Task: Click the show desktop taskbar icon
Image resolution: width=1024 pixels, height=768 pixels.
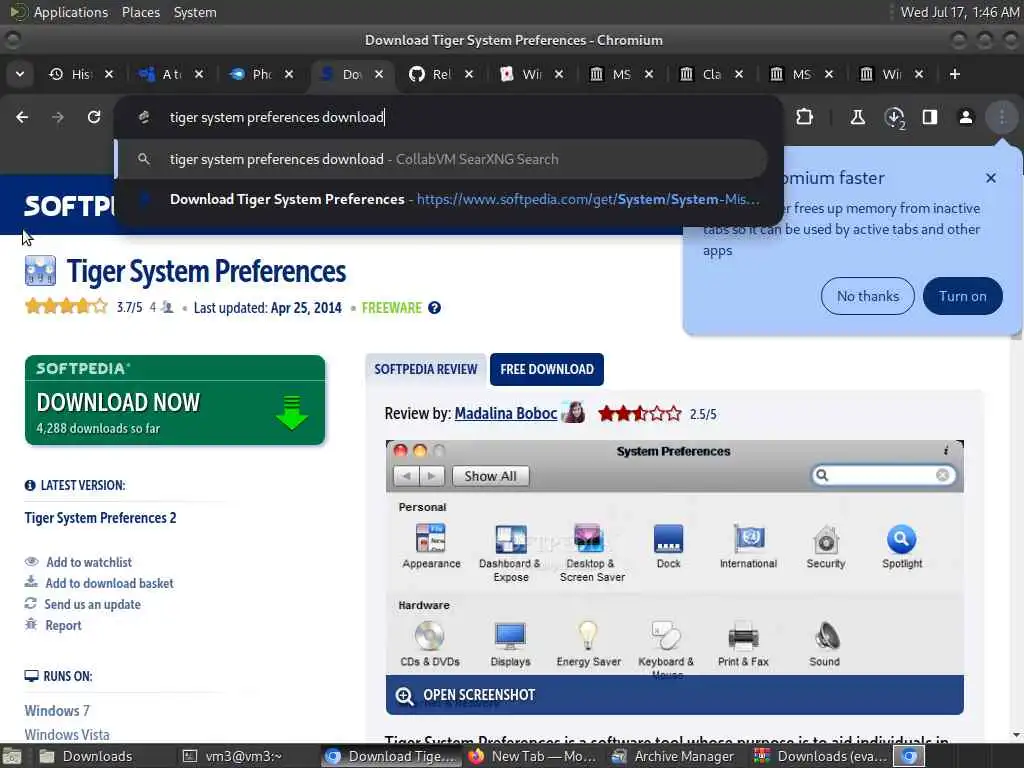Action: [12, 757]
